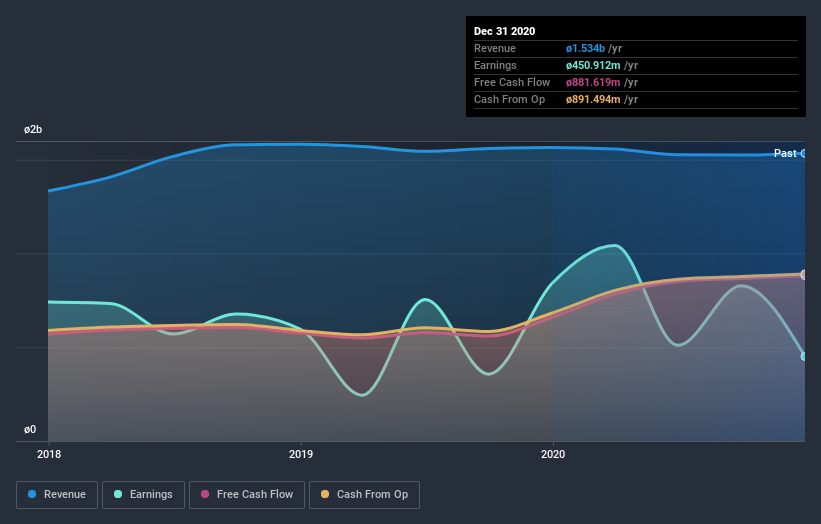This screenshot has height=524, width=821.
Task: Select the Earnings endpoint marker at chart end
Action: click(x=803, y=356)
